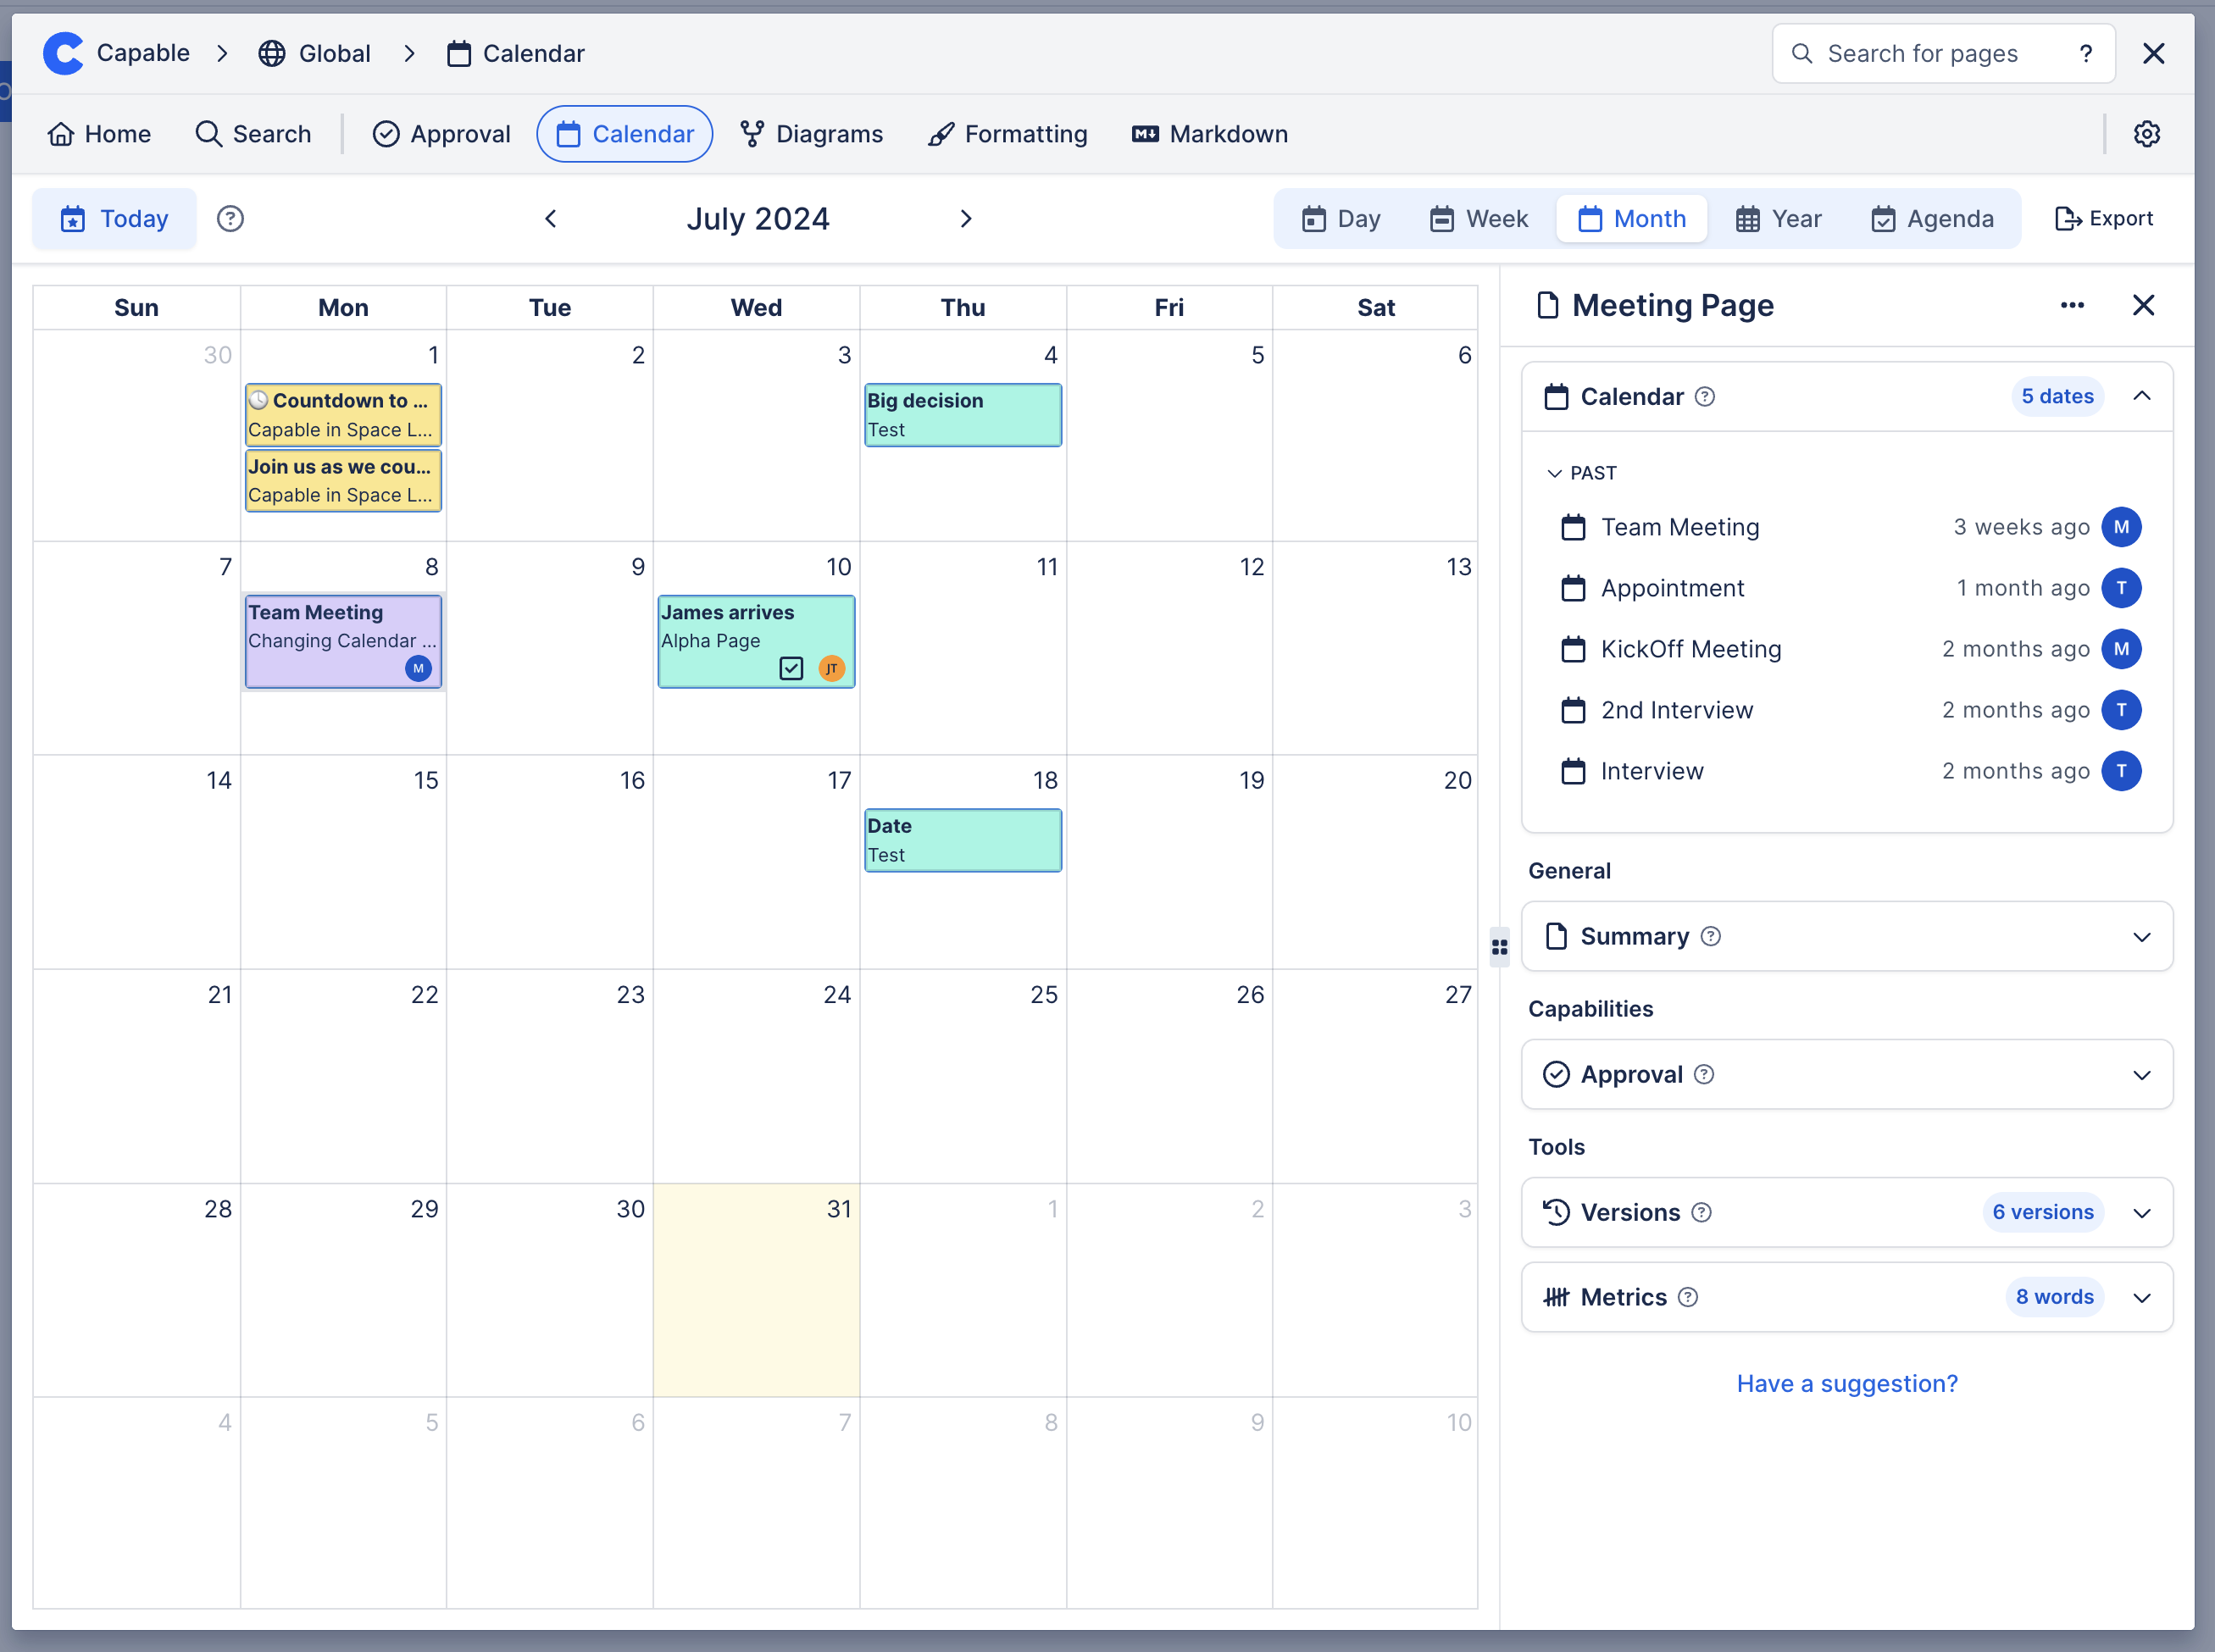Image resolution: width=2215 pixels, height=1652 pixels.
Task: Open the Diagrams tab
Action: click(x=812, y=134)
